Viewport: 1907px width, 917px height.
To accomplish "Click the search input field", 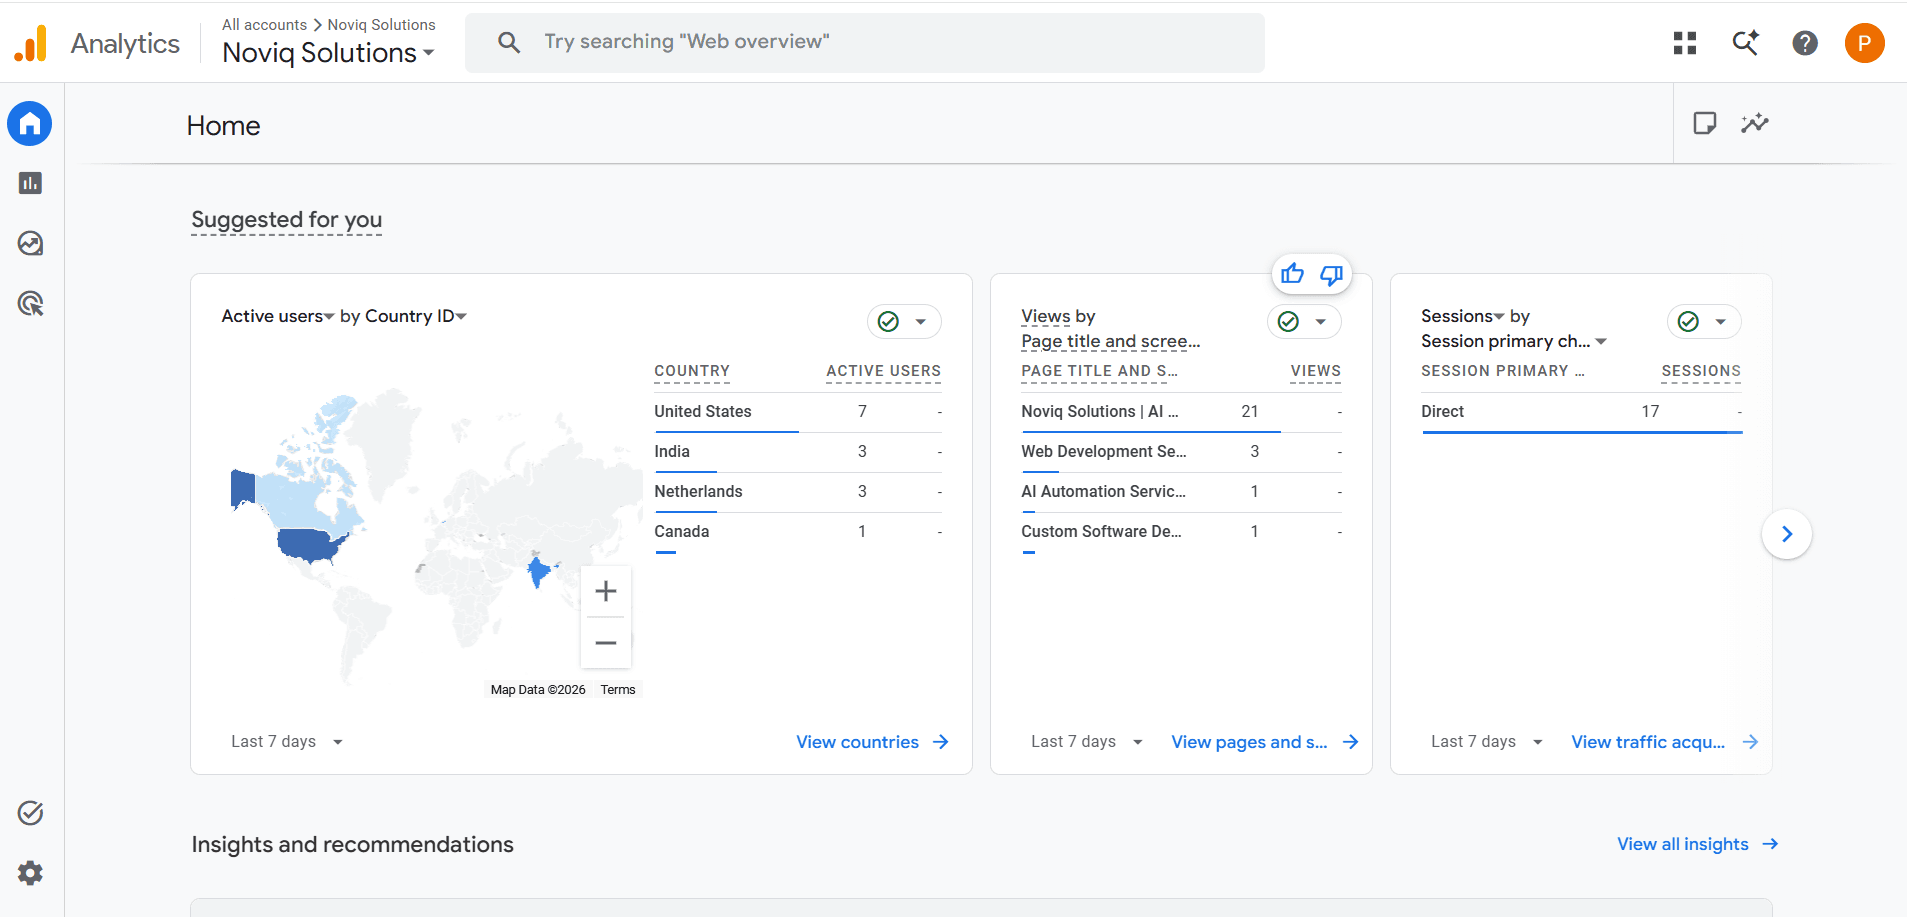I will pyautogui.click(x=865, y=42).
